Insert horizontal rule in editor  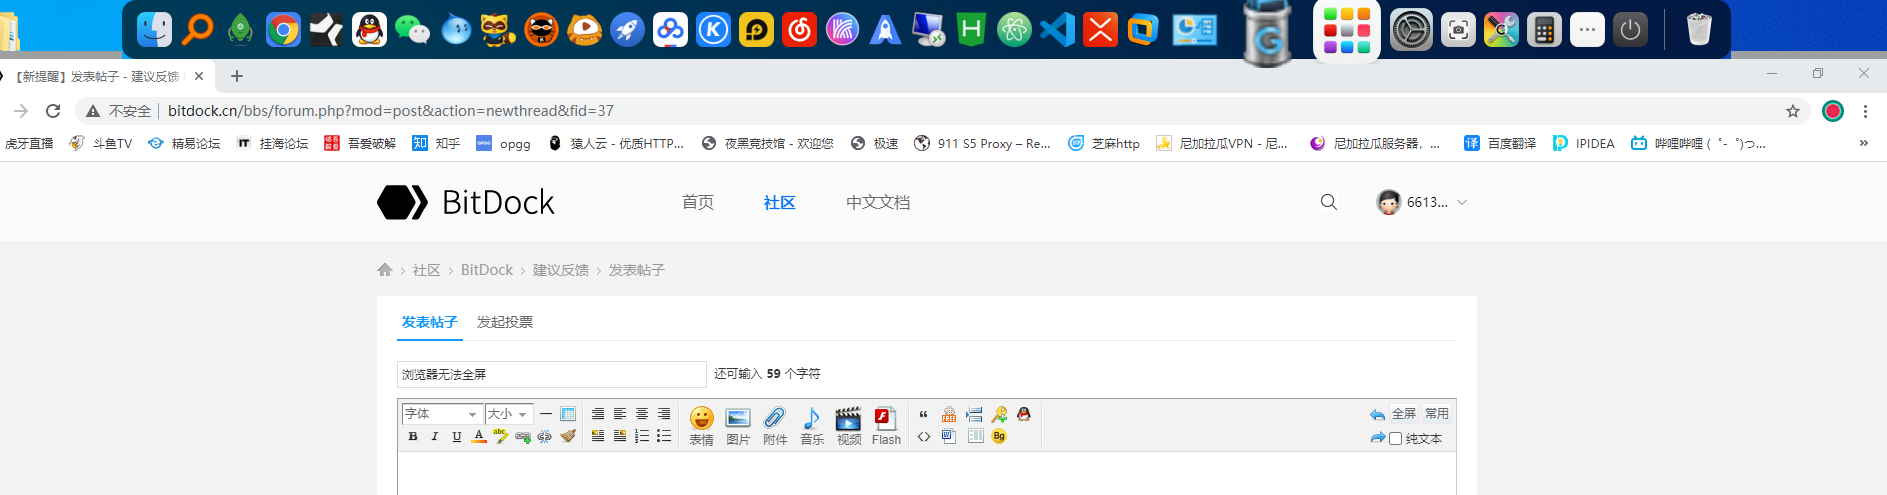tap(546, 414)
